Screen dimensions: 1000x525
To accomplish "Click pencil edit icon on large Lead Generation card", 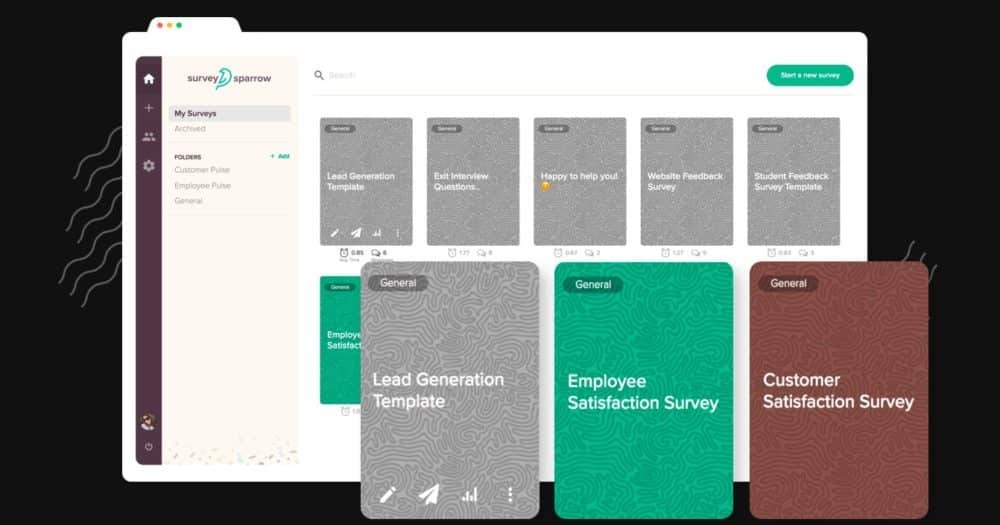I will (x=388, y=494).
